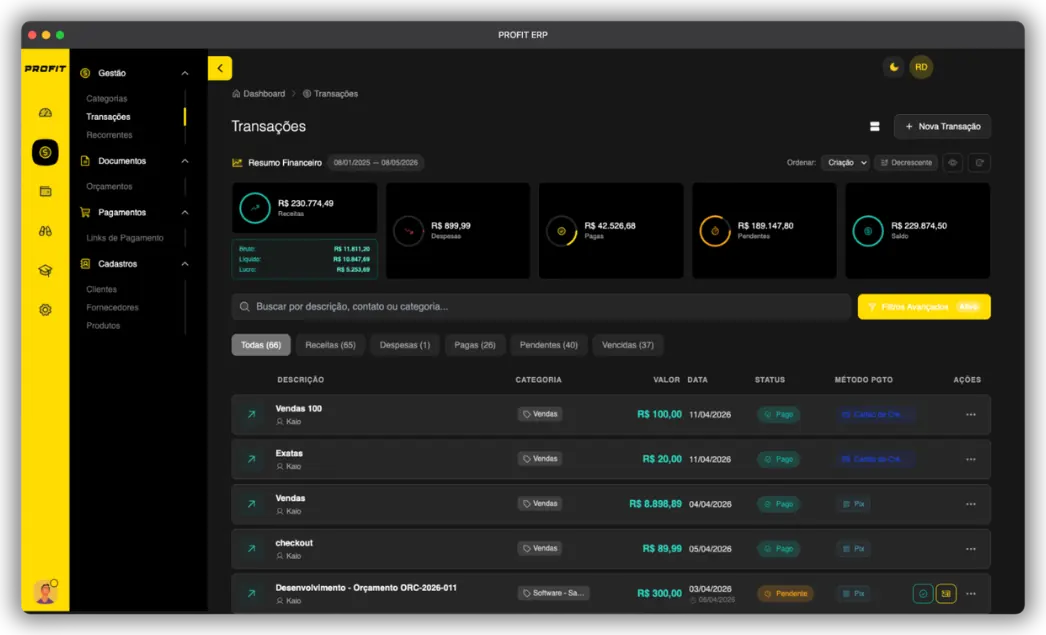Collapse the Documentos section
This screenshot has height=635, width=1046.
click(185, 161)
